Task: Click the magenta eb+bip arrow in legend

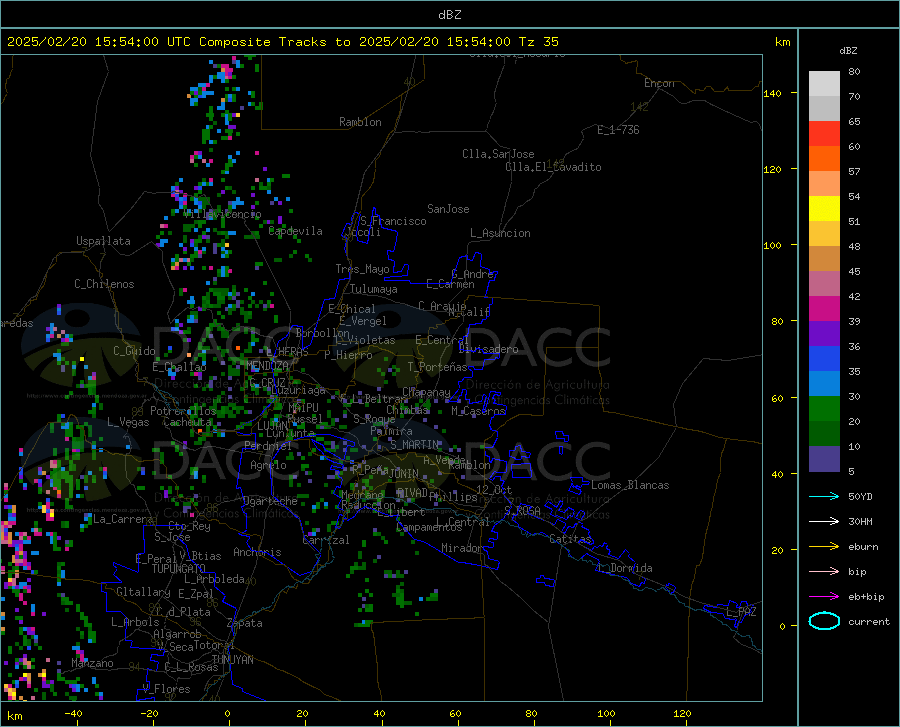Action: coord(824,597)
